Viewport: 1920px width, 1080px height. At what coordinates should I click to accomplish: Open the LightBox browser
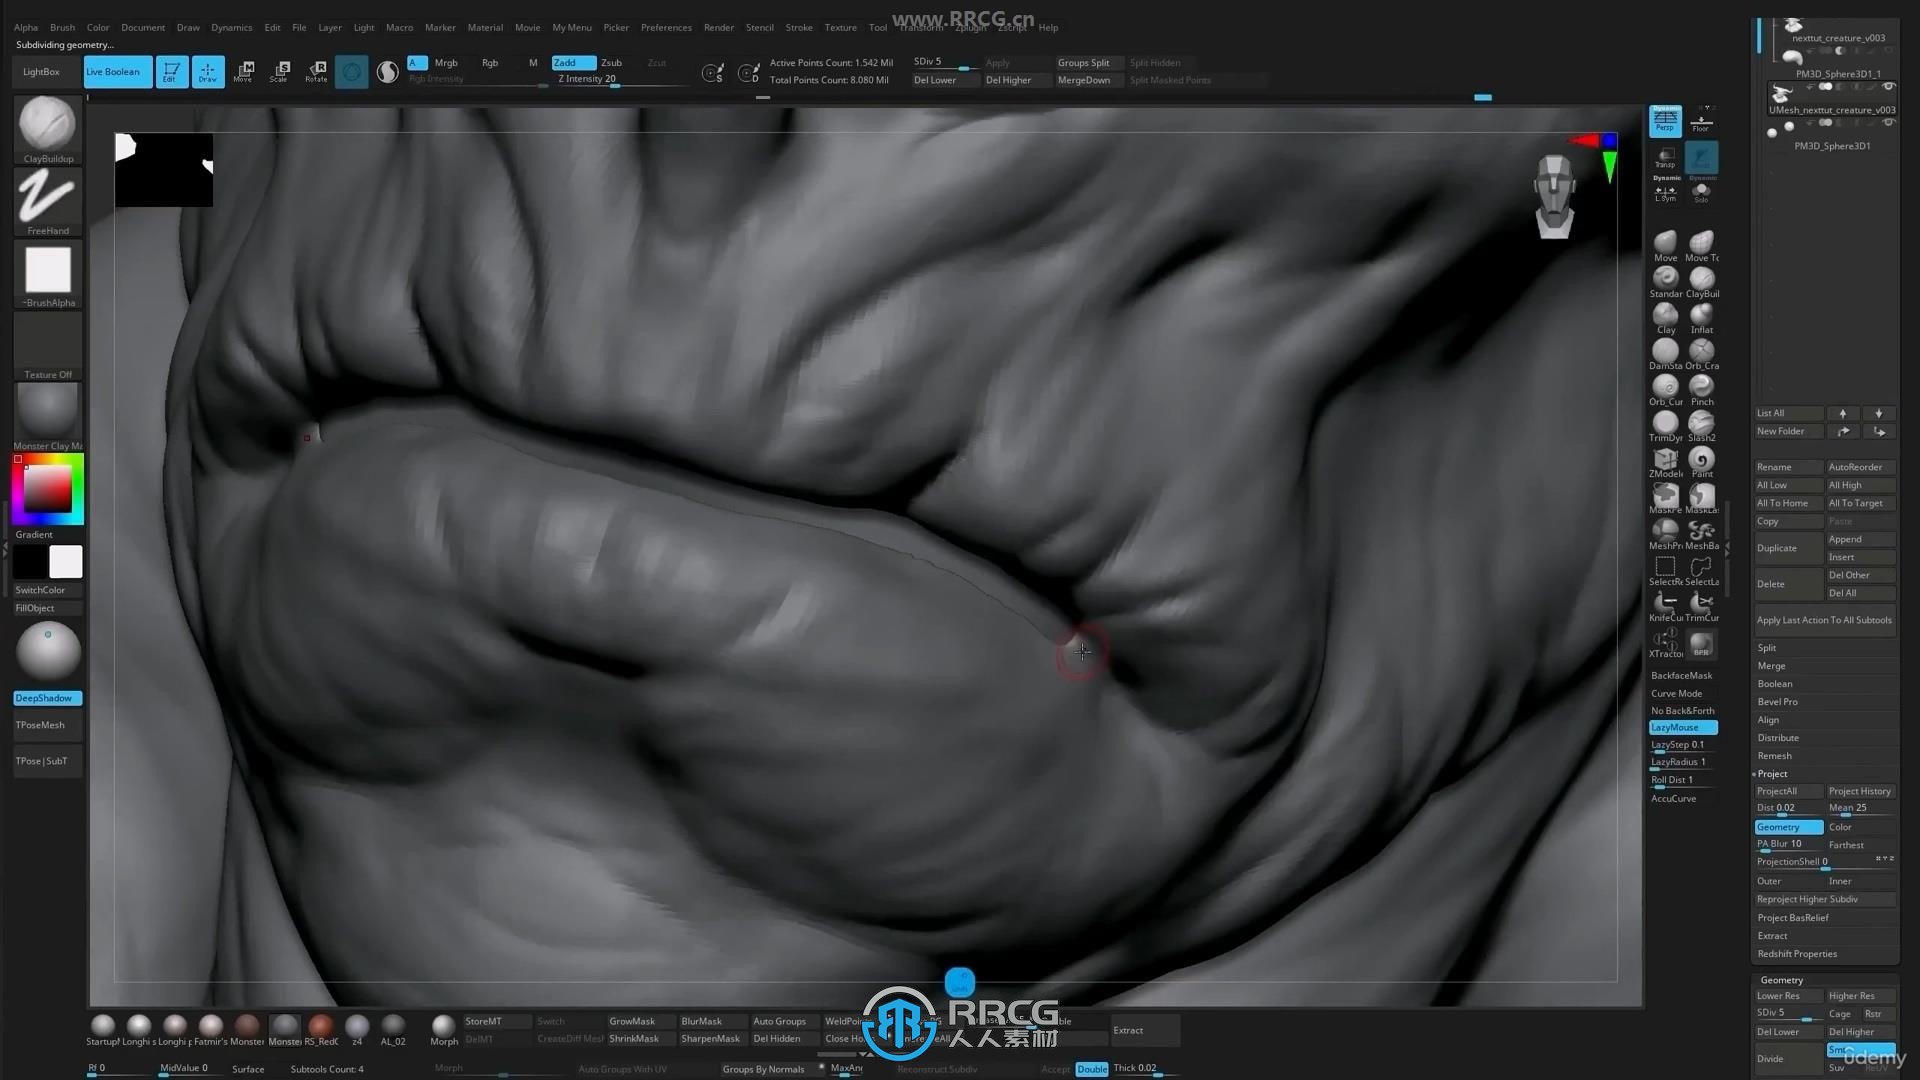(x=40, y=71)
